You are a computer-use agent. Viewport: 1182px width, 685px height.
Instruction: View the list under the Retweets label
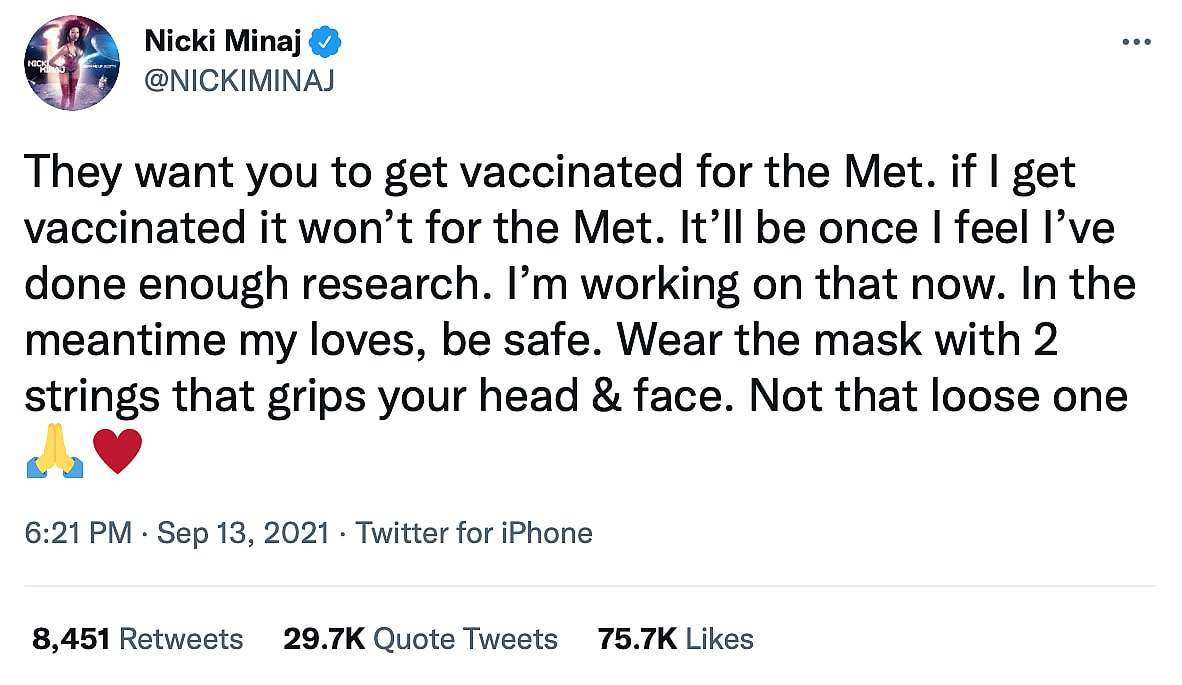tap(181, 639)
